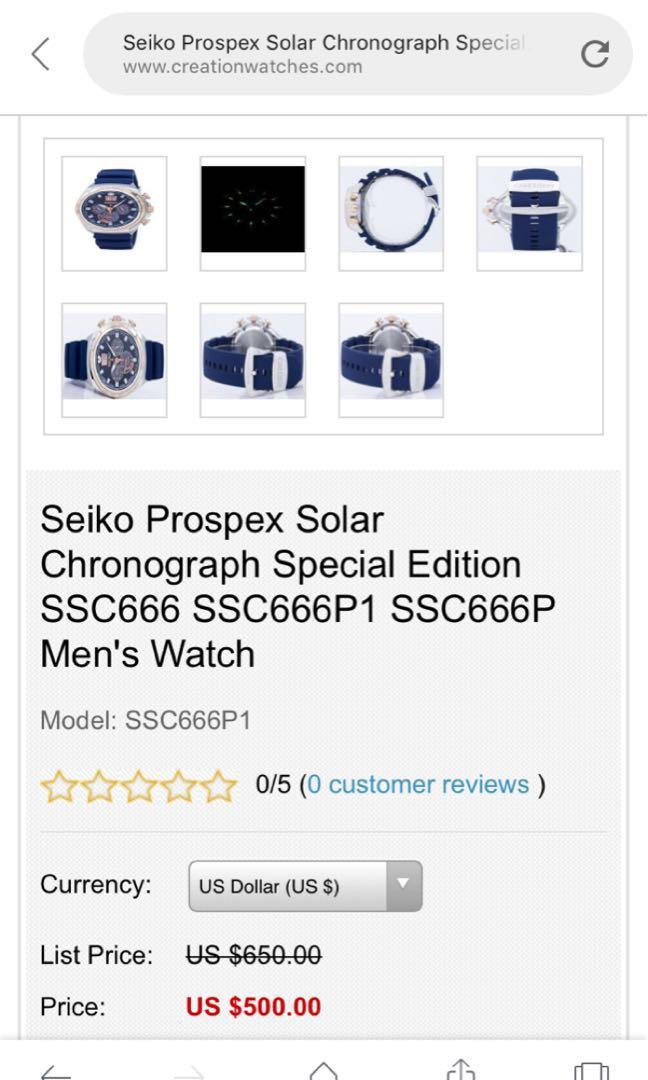The width and height of the screenshot is (648, 1080).
Task: Open the share sheet icon
Action: click(460, 1070)
